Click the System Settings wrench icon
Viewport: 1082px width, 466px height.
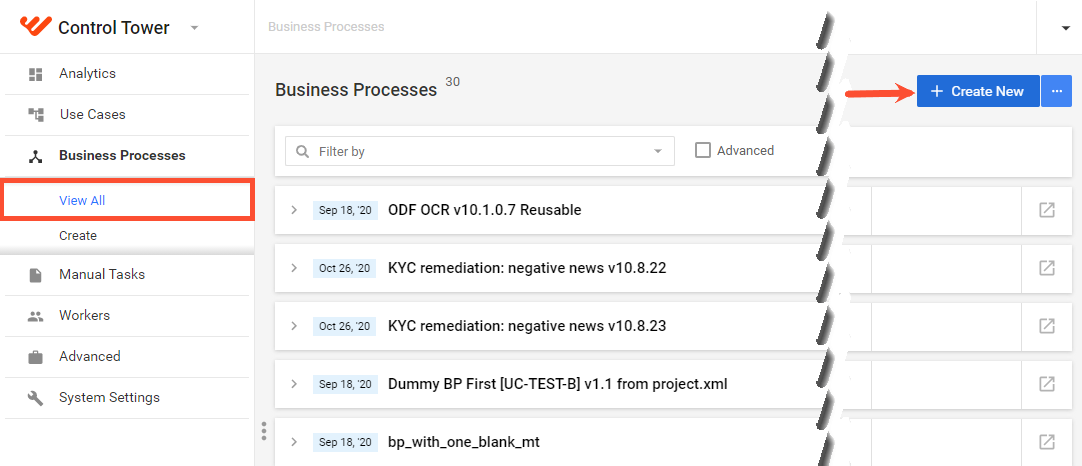click(x=35, y=398)
